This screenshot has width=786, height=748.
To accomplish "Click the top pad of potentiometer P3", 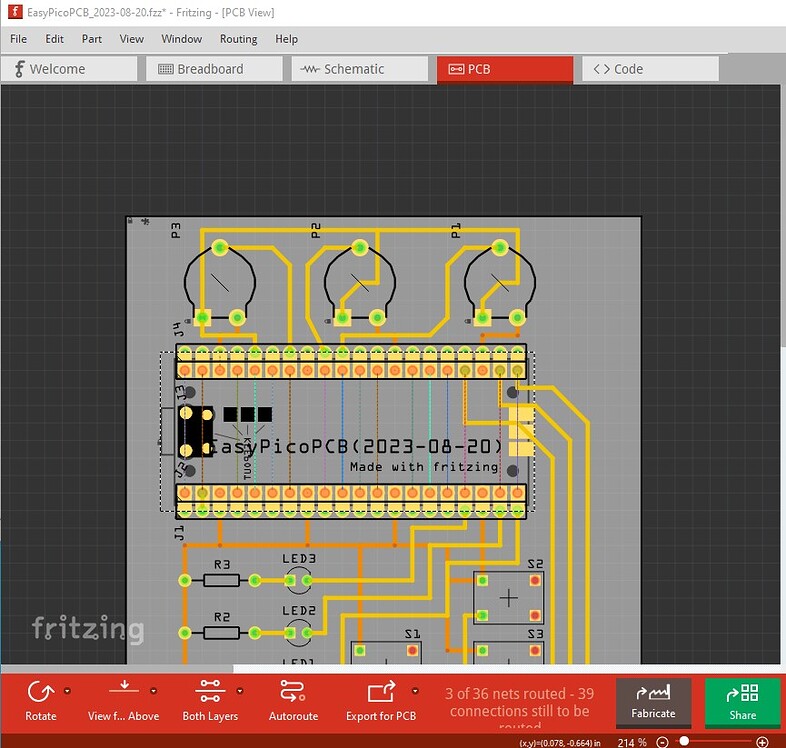I will pyautogui.click(x=220, y=247).
